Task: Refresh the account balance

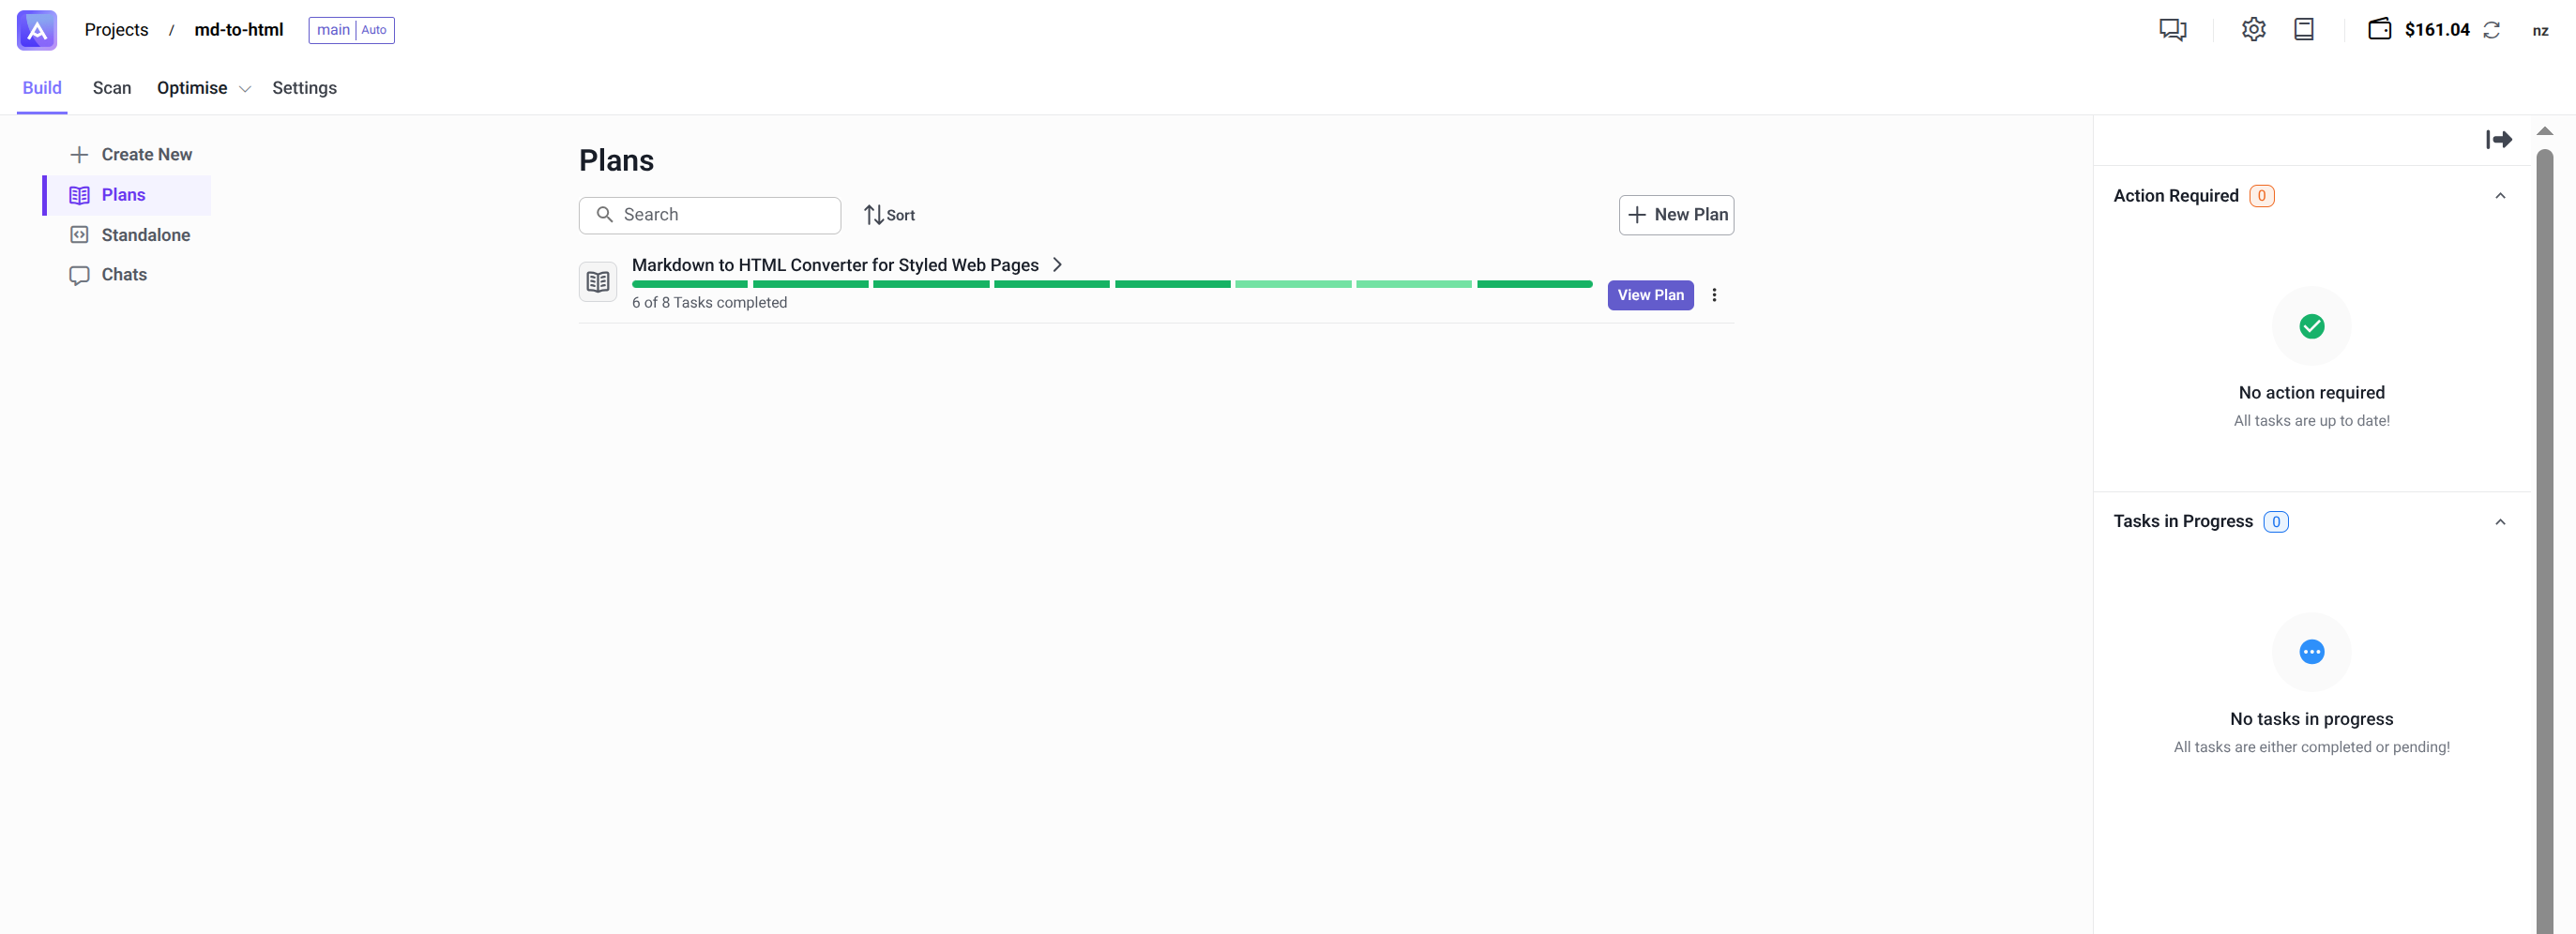Action: click(2492, 30)
